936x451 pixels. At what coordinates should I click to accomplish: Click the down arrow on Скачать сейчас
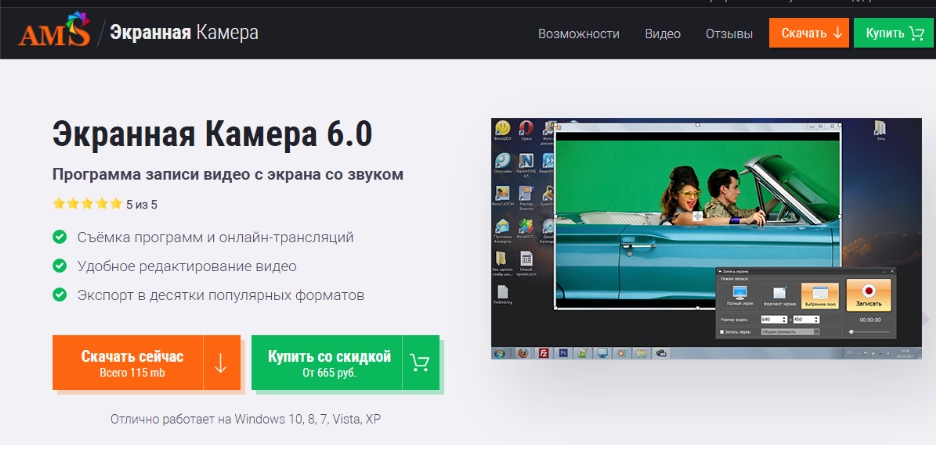click(221, 362)
